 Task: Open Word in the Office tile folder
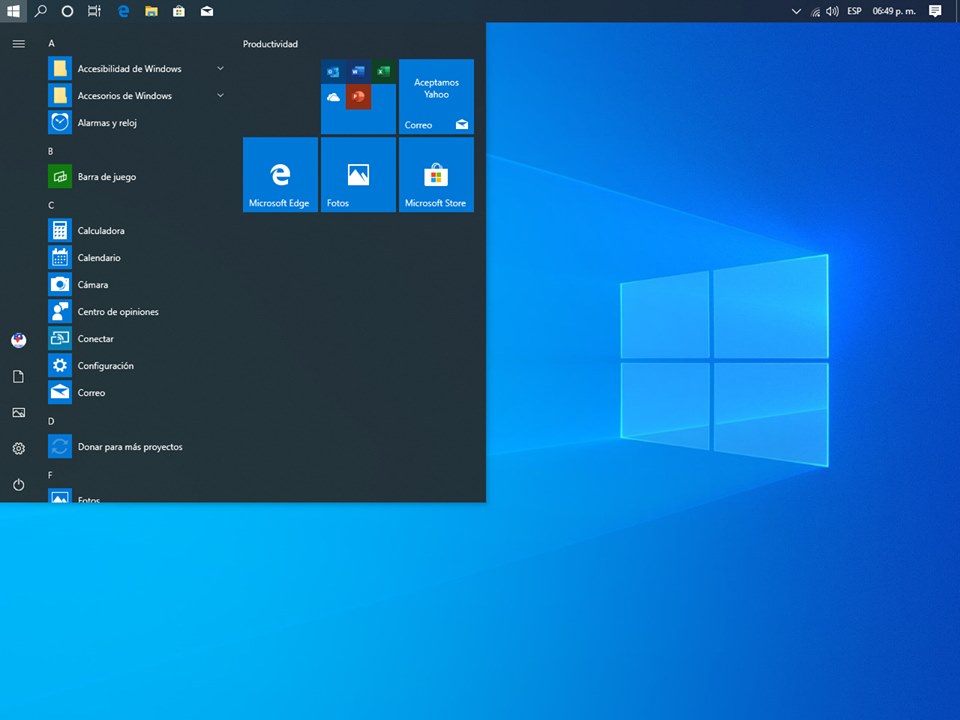[x=358, y=72]
